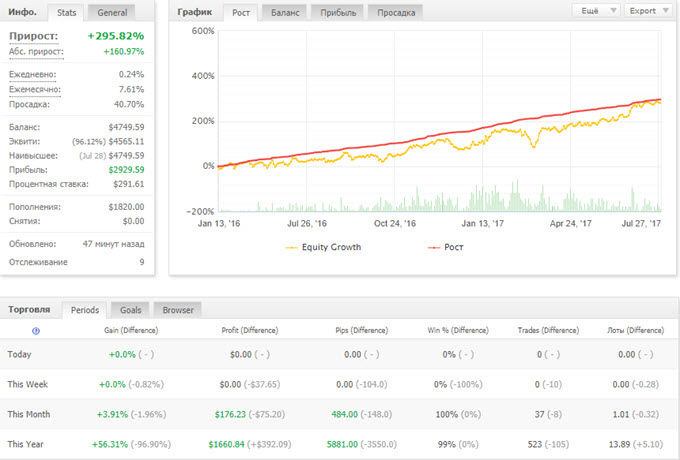Click This Year lots 13.89
This screenshot has width=680, height=460.
tap(619, 444)
